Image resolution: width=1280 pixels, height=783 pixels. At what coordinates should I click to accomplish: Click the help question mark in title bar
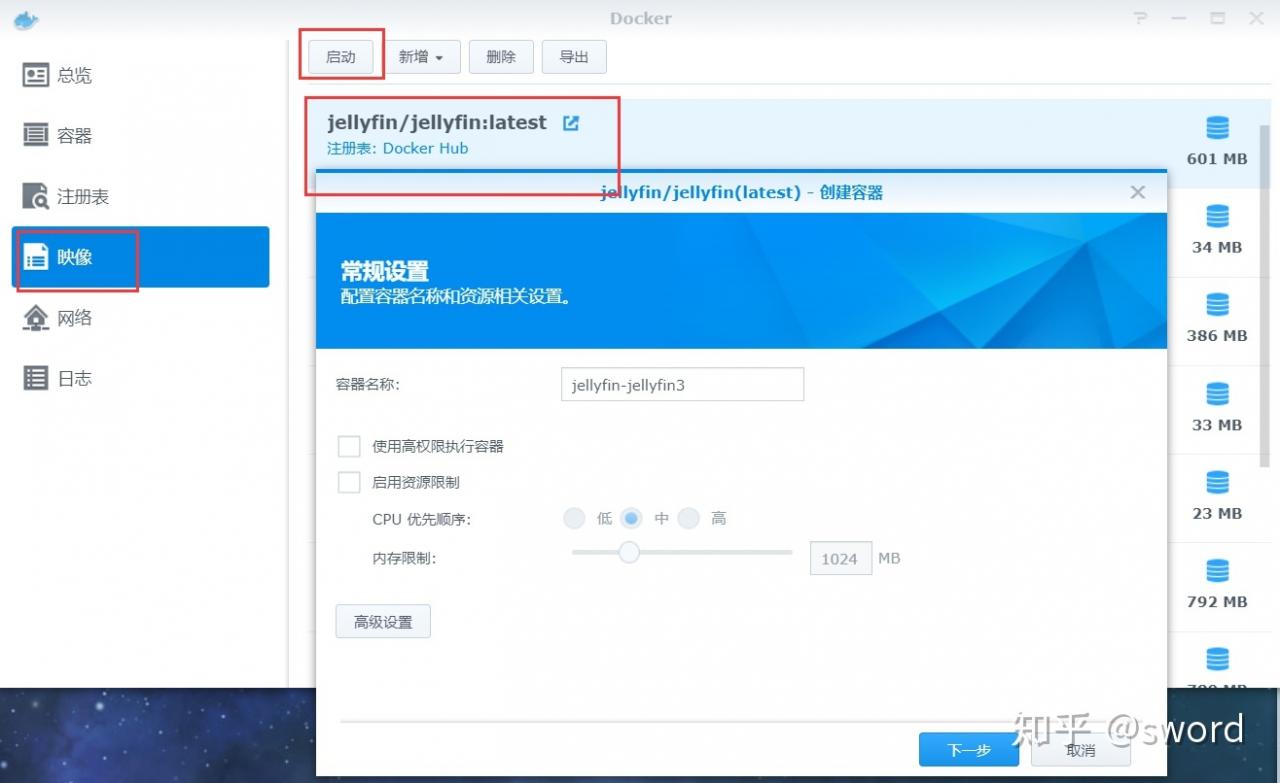[1140, 18]
